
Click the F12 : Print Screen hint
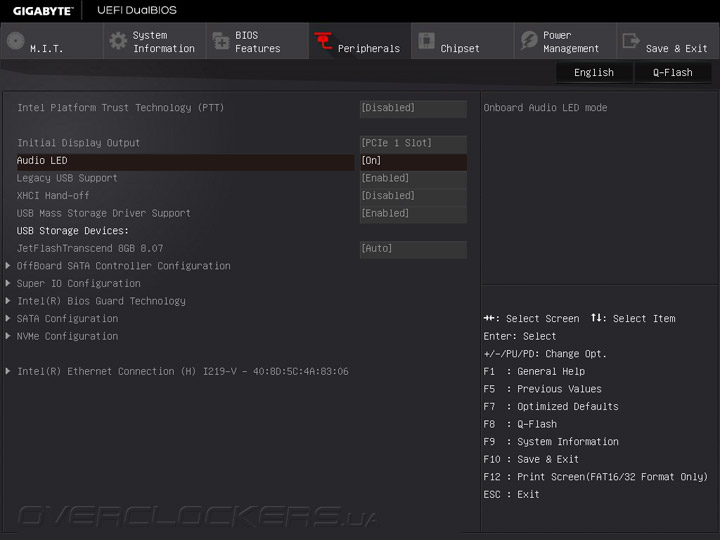[x=596, y=477]
